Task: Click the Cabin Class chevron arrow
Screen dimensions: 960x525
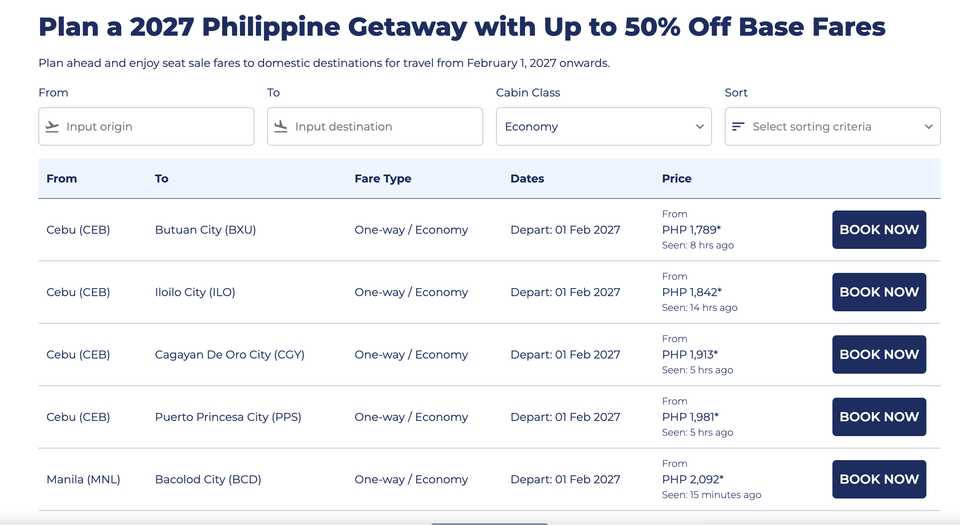Action: pyautogui.click(x=699, y=127)
